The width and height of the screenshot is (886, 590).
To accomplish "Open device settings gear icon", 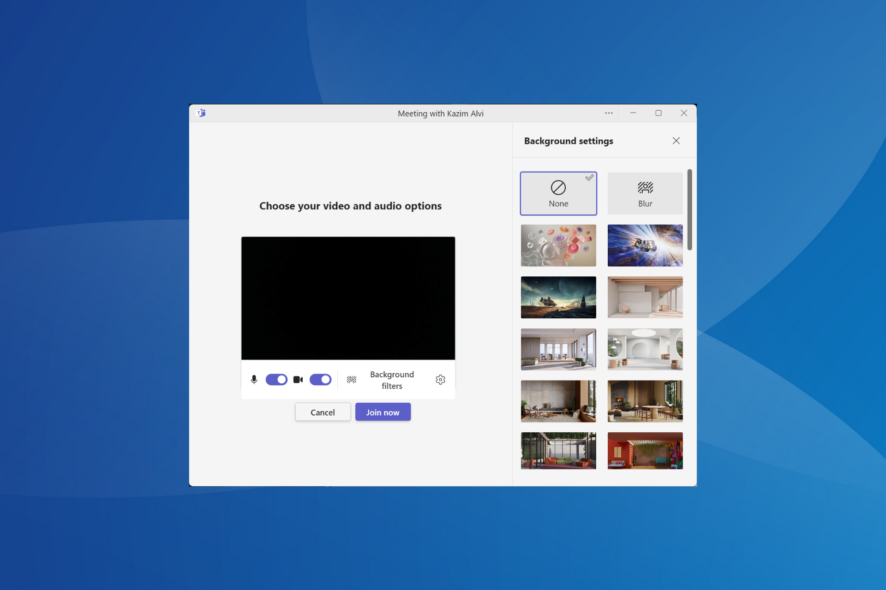I will point(440,380).
